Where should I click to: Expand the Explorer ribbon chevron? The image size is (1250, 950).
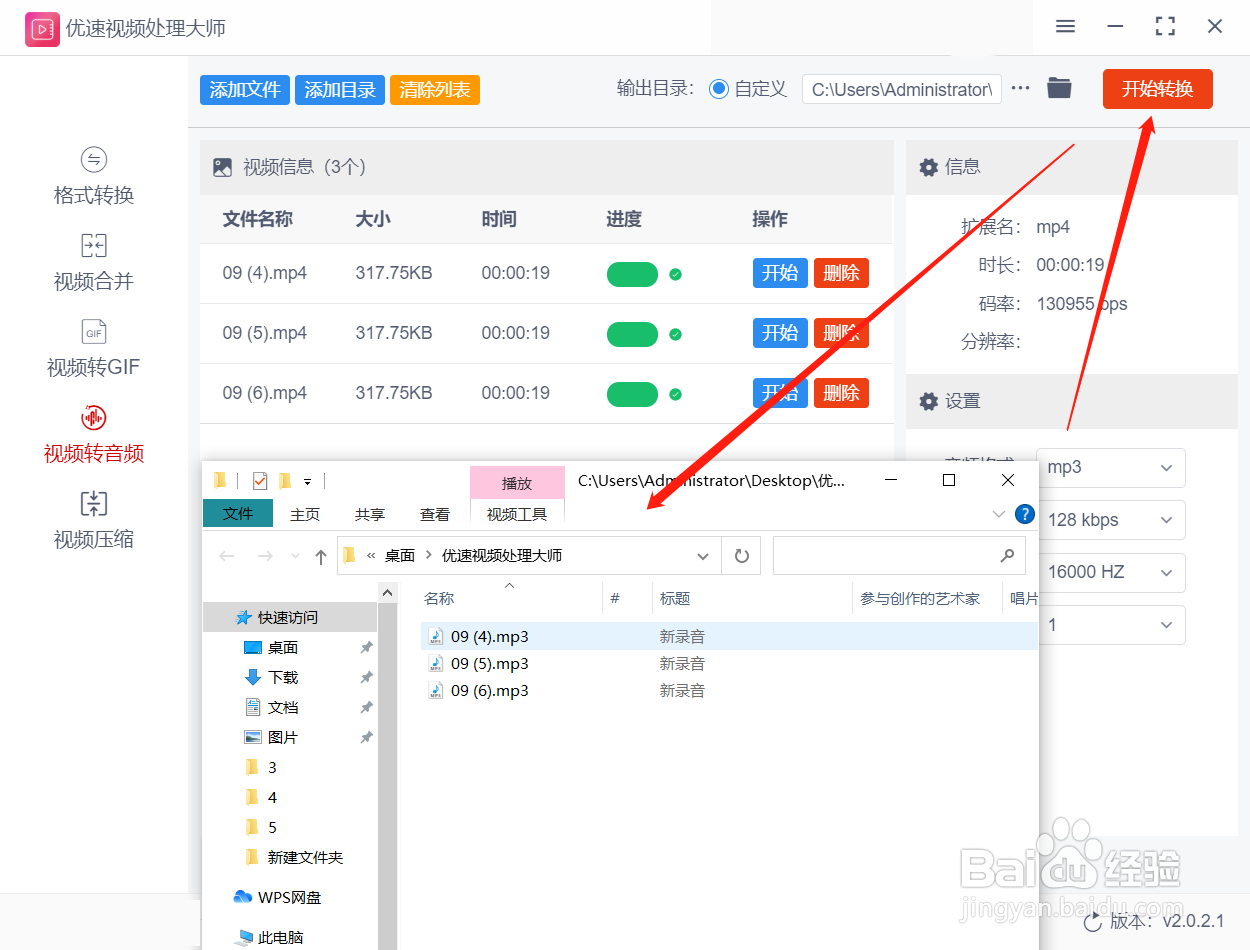[x=998, y=514]
